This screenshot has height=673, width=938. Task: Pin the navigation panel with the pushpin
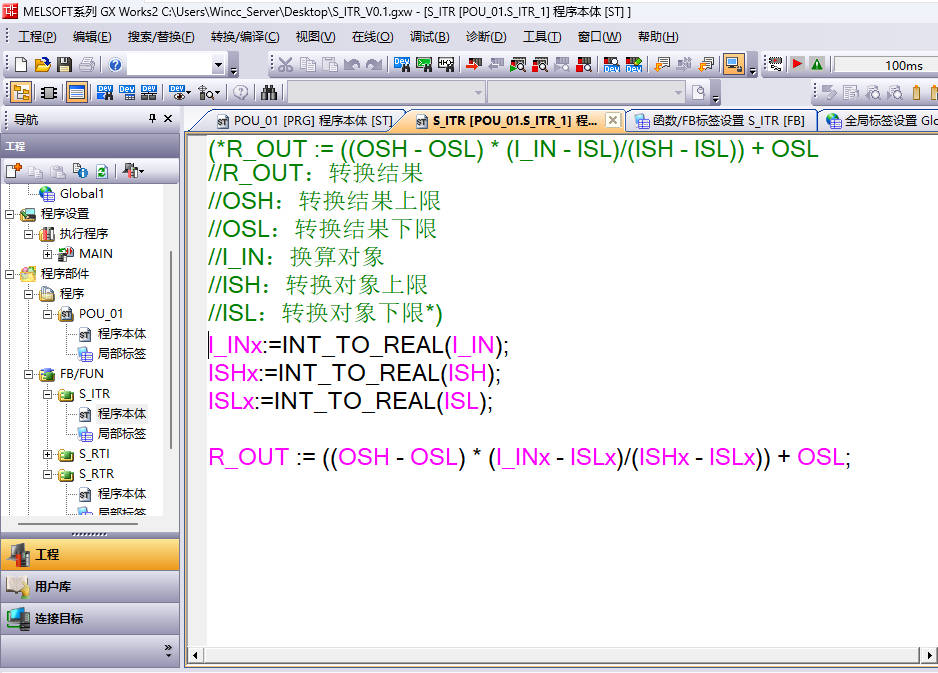click(152, 119)
